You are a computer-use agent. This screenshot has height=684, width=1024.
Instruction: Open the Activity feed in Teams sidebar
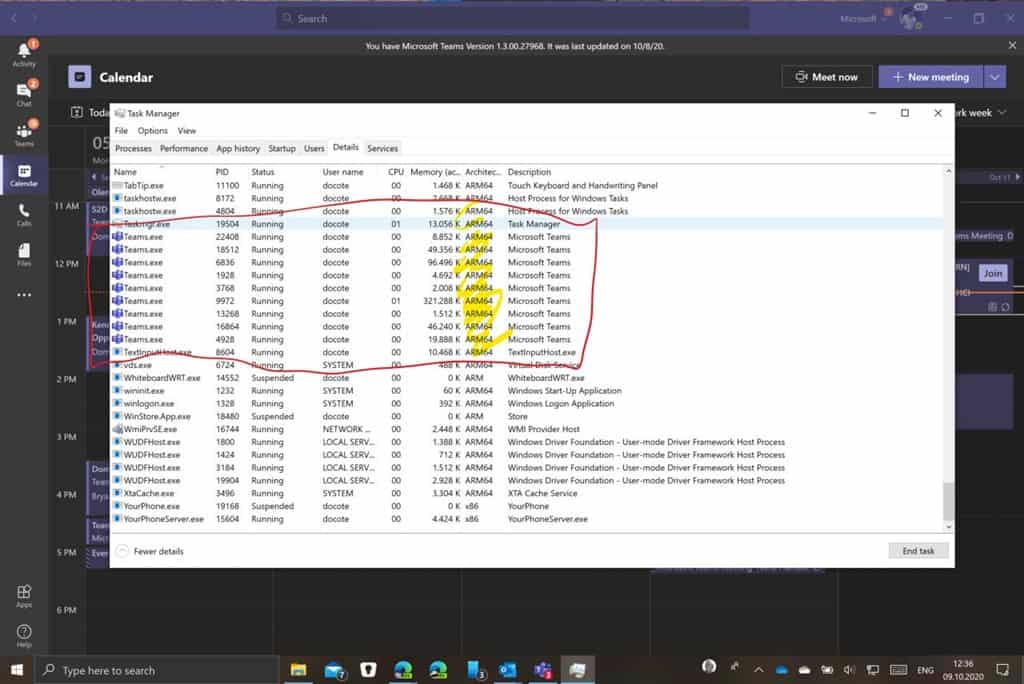coord(24,53)
